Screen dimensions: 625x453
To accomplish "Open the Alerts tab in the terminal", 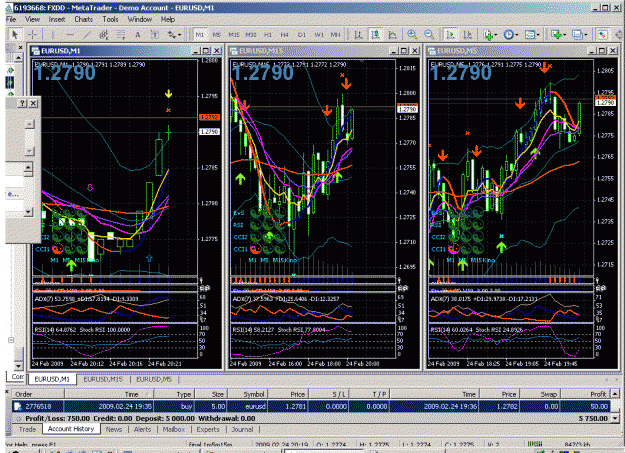I will (142, 429).
